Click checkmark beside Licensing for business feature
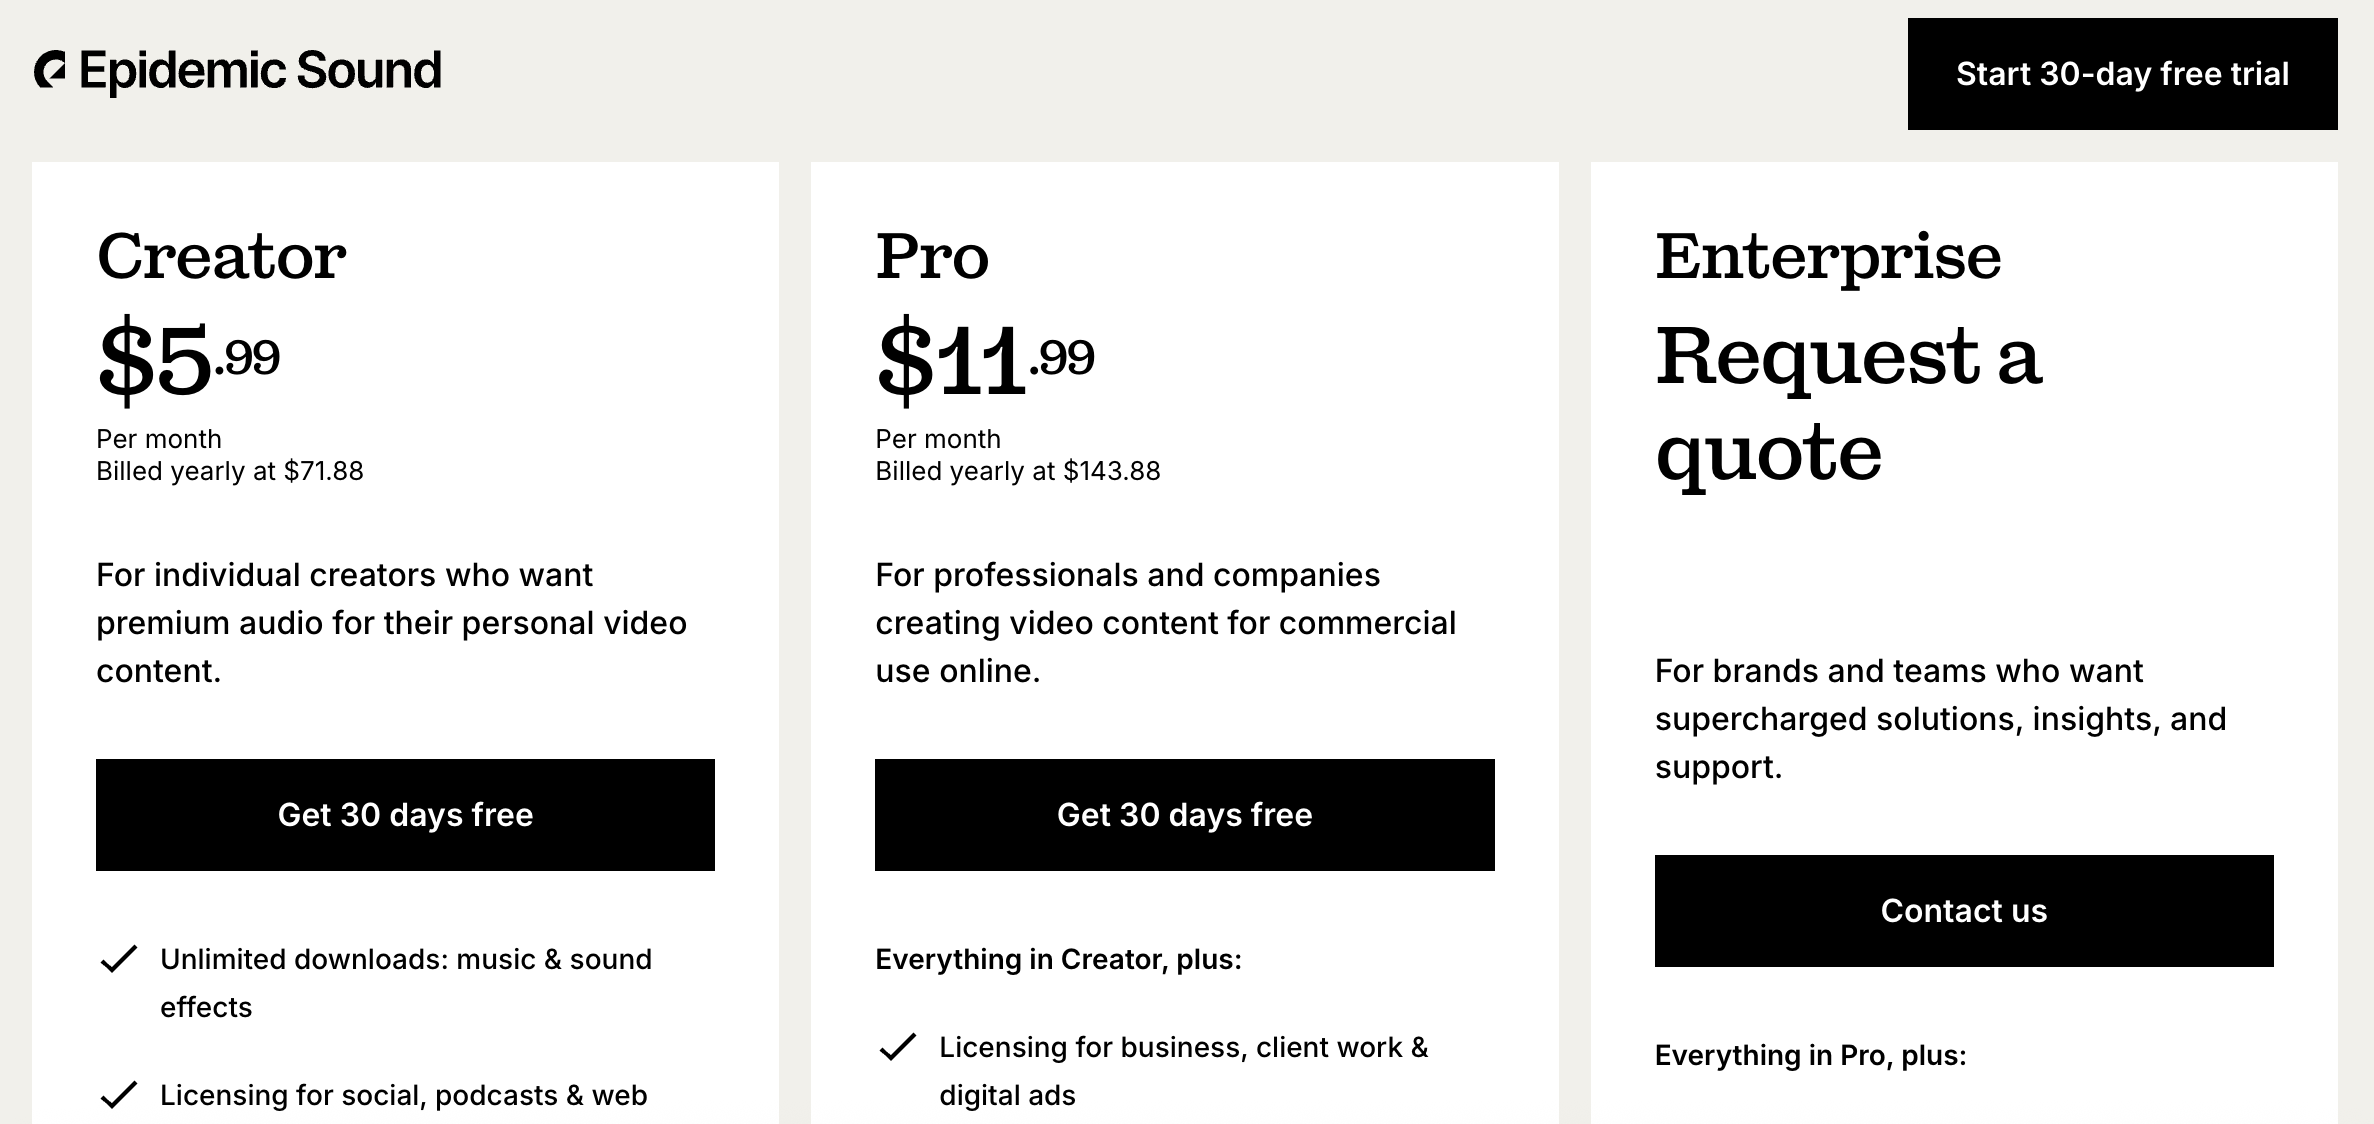Image resolution: width=2374 pixels, height=1124 pixels. click(898, 1047)
